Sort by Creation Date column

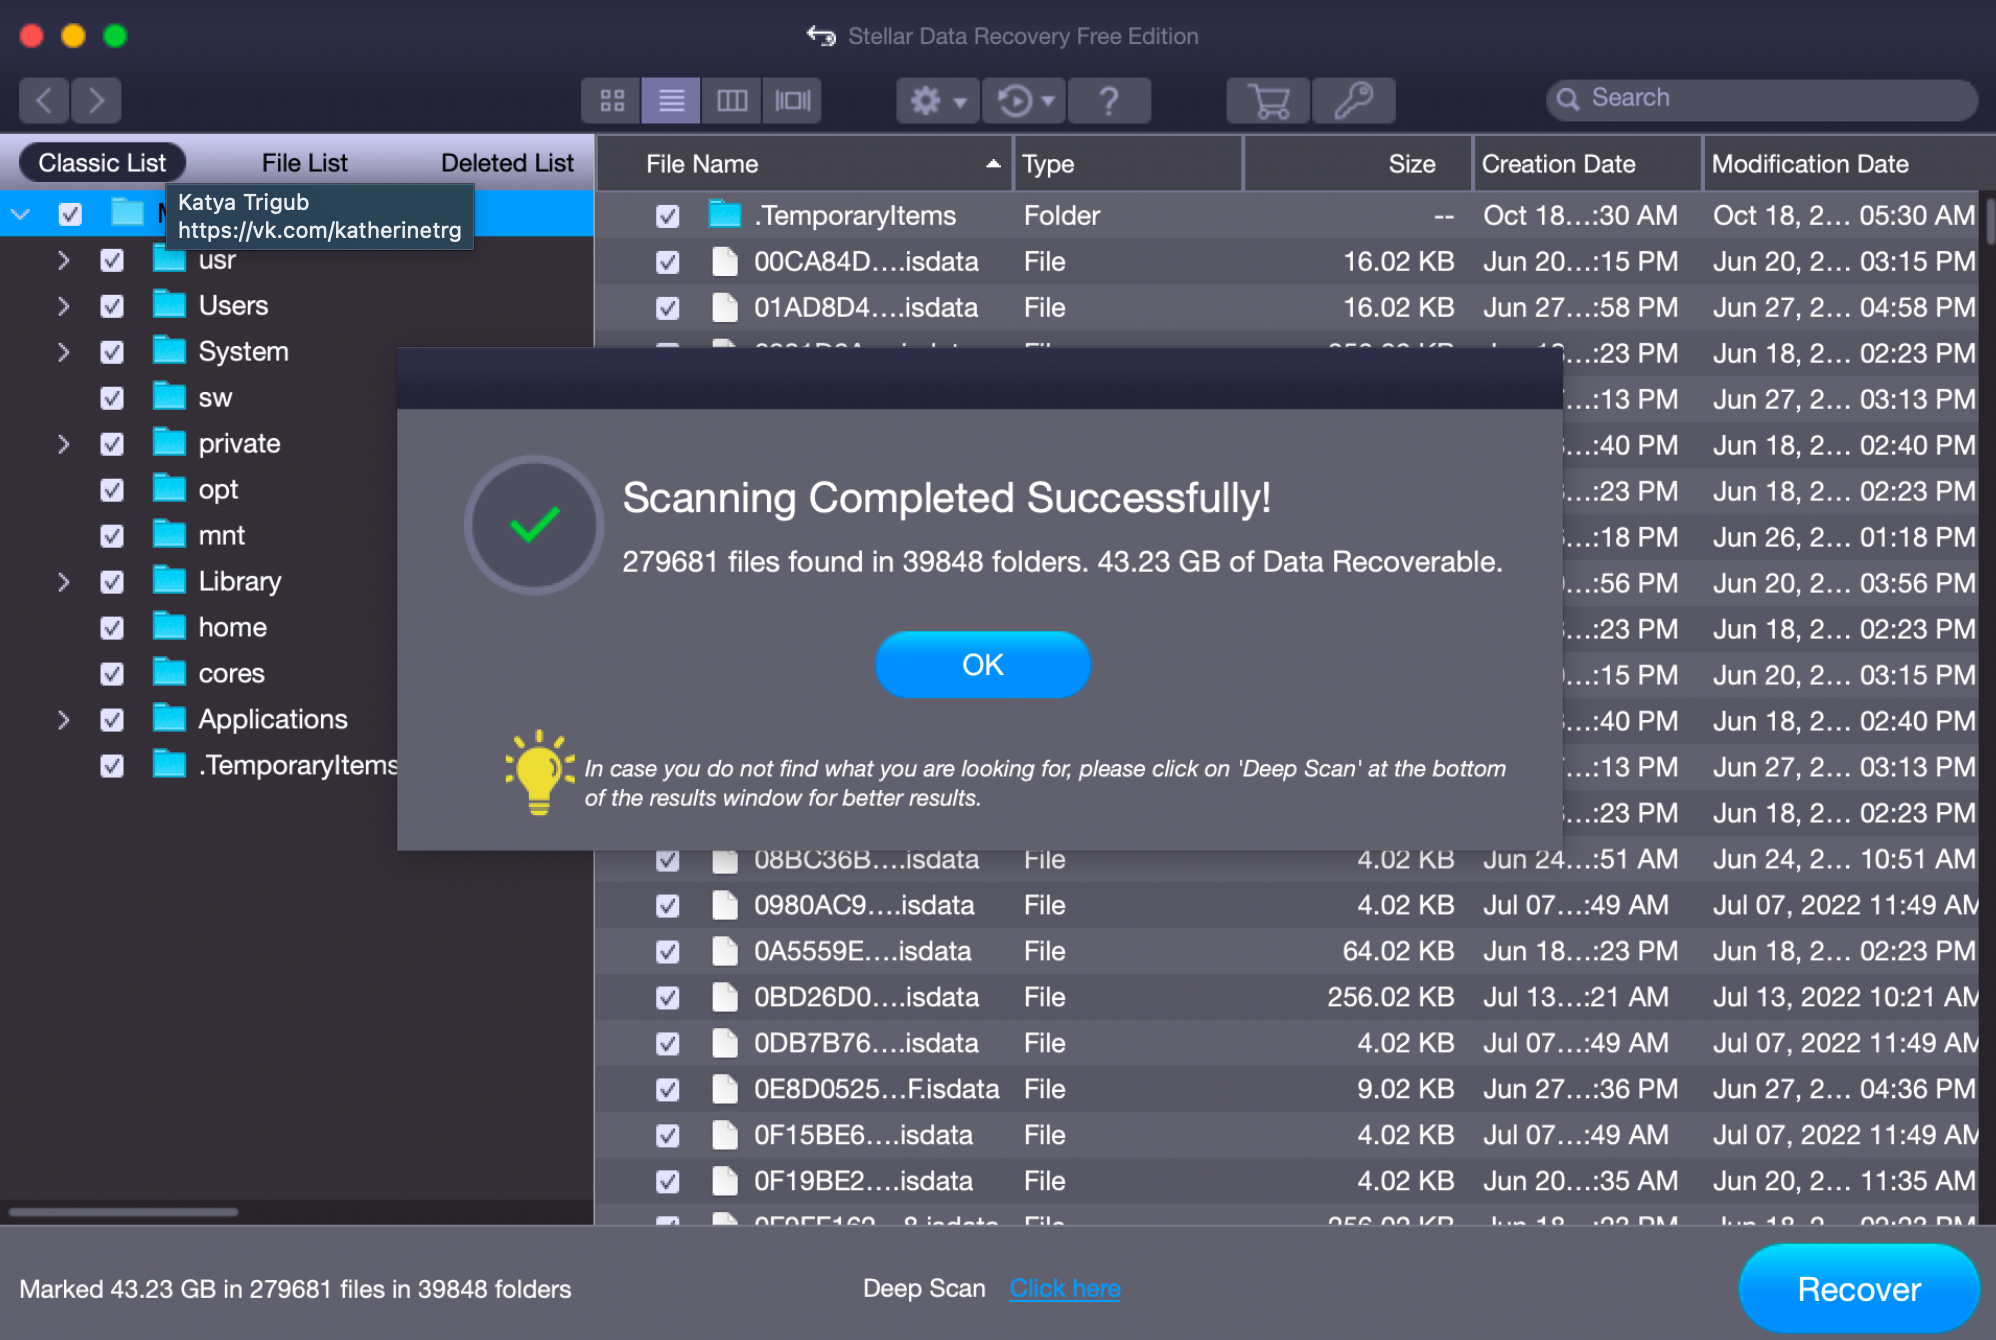click(1588, 164)
